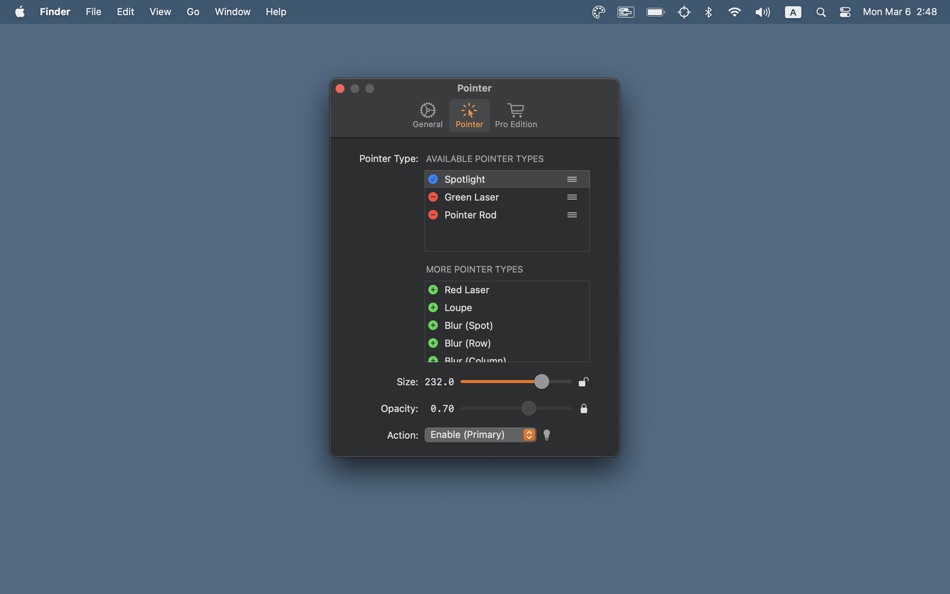
Task: Click the Size value 232.0
Action: 439,382
